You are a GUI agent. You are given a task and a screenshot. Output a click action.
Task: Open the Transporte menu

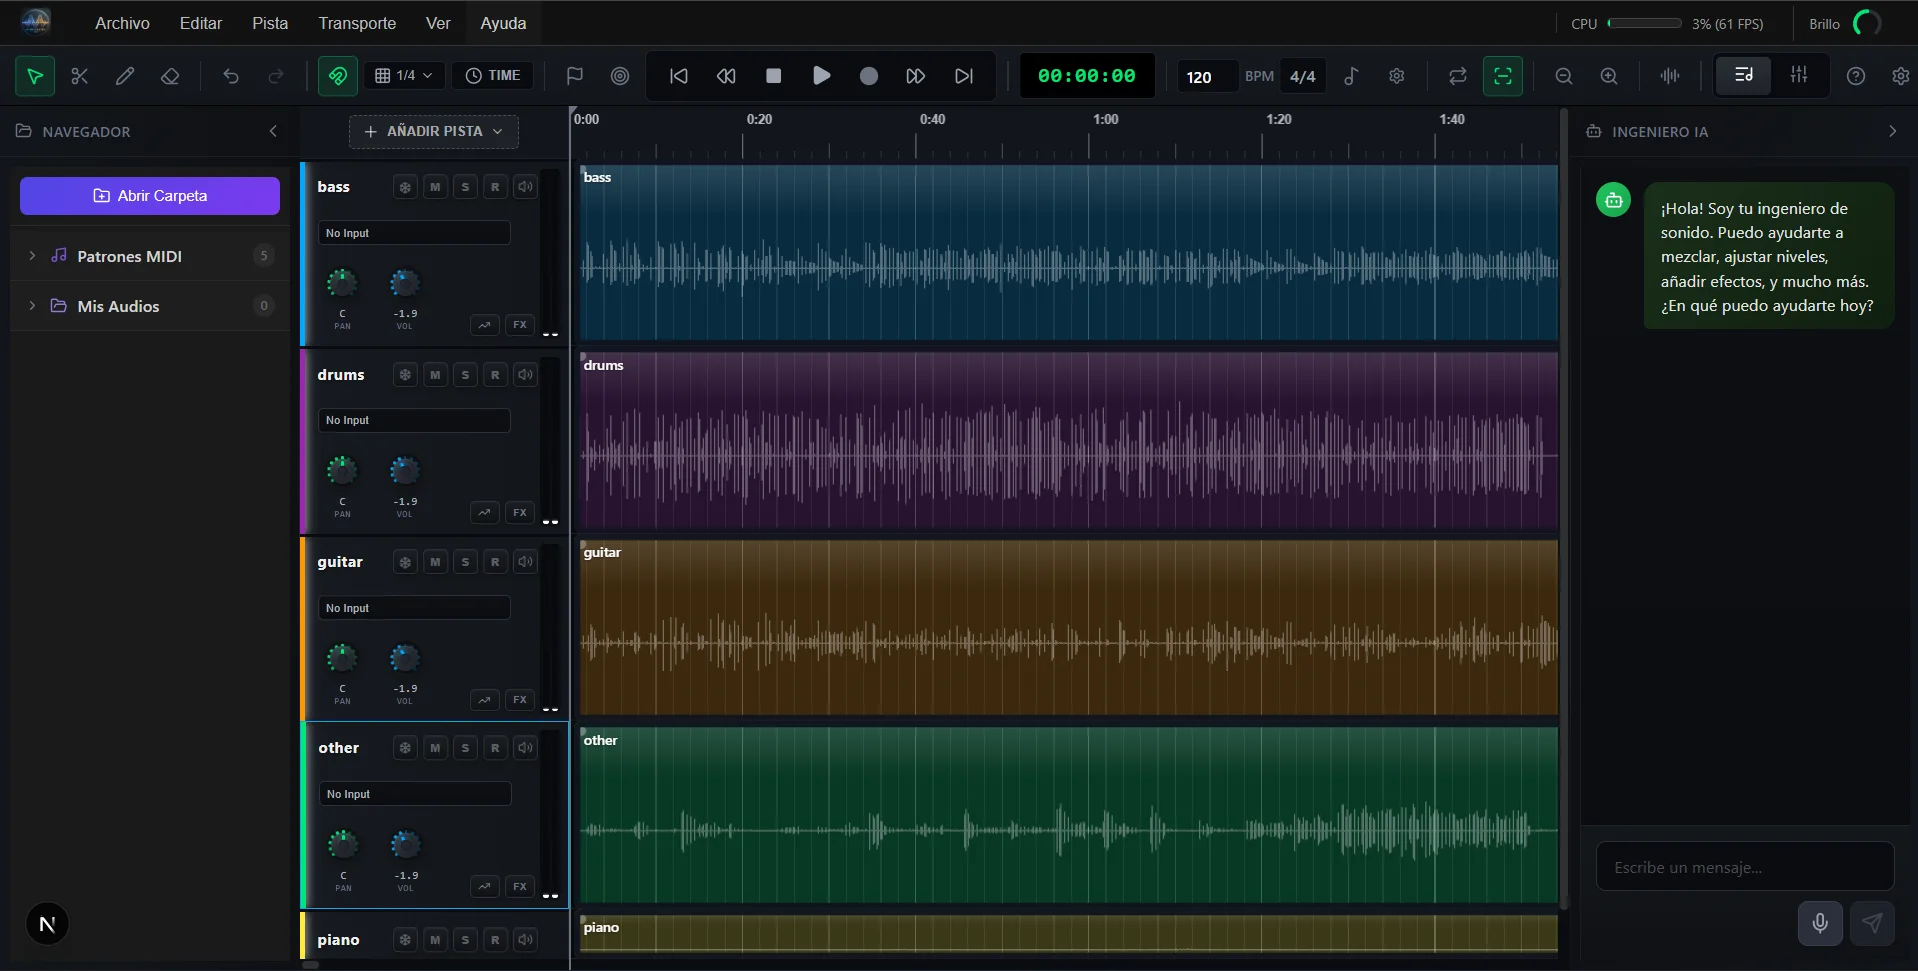pyautogui.click(x=357, y=23)
